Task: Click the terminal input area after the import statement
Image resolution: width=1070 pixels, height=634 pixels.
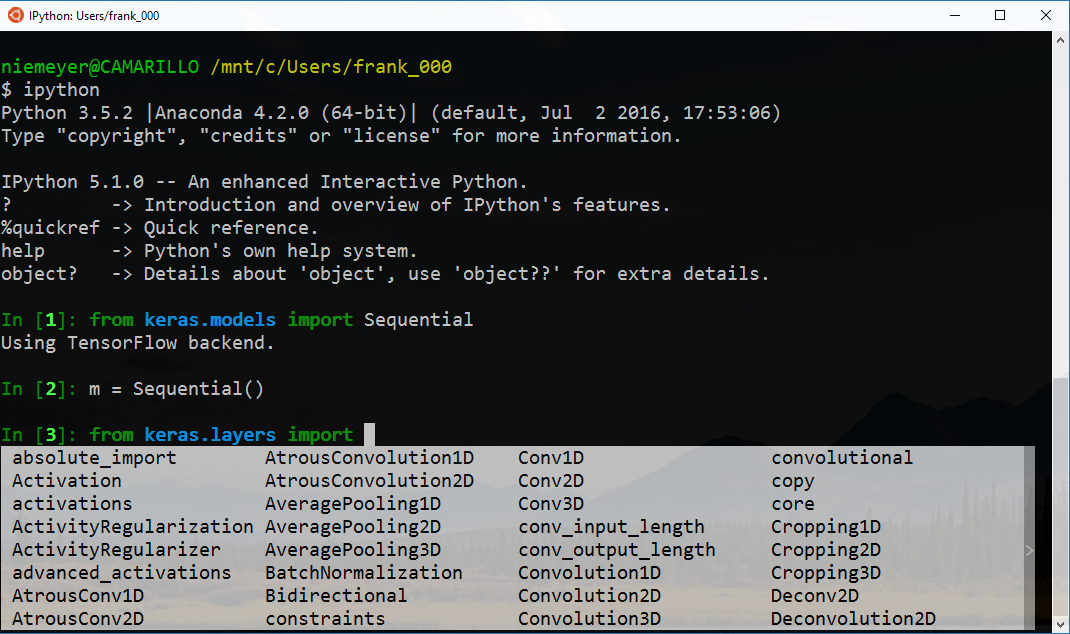Action: (x=372, y=434)
